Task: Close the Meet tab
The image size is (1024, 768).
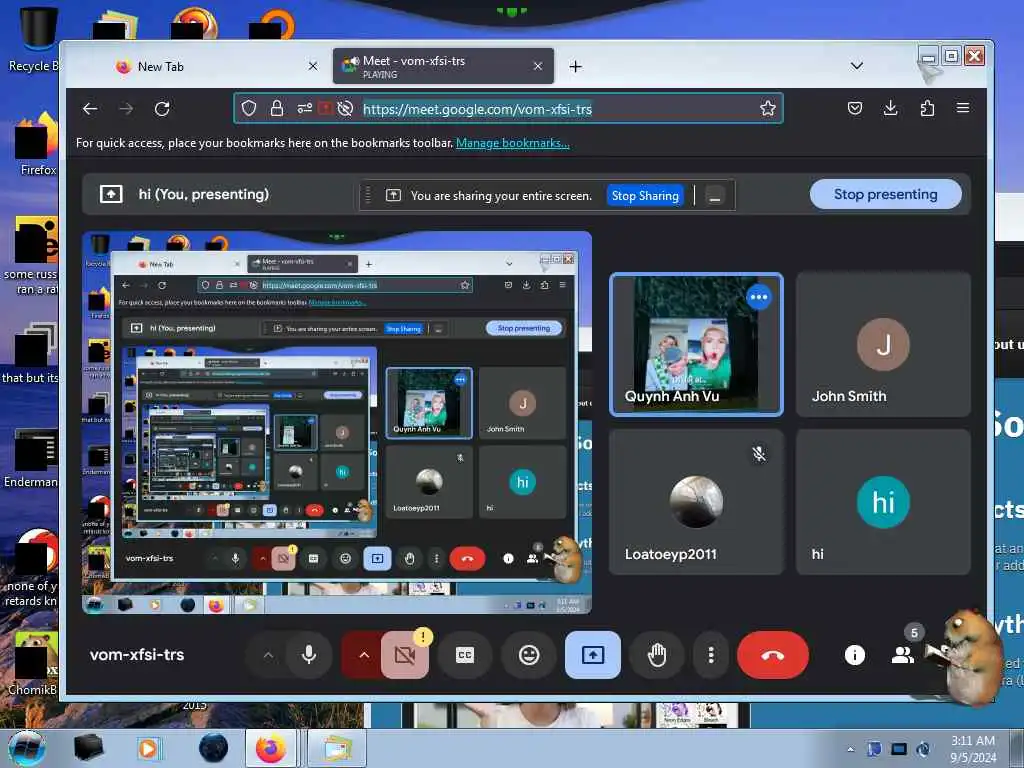Action: (x=537, y=67)
